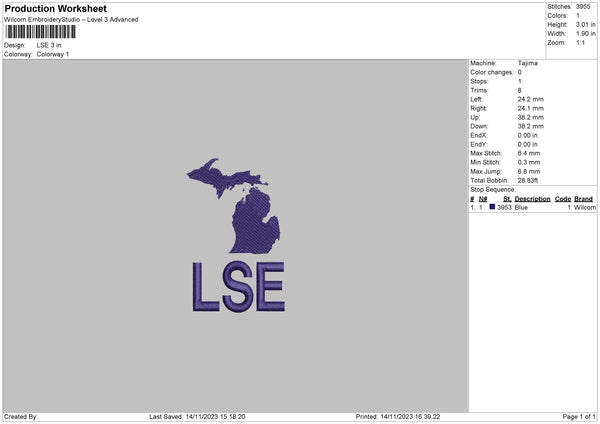Click the Color changes value 0
This screenshot has width=600, height=424.
pyautogui.click(x=520, y=72)
